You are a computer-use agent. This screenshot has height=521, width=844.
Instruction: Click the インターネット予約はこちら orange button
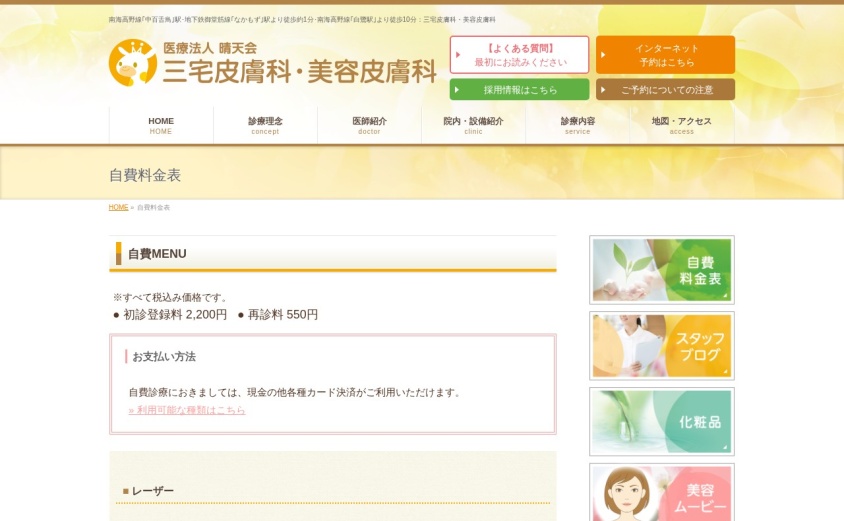tap(665, 55)
